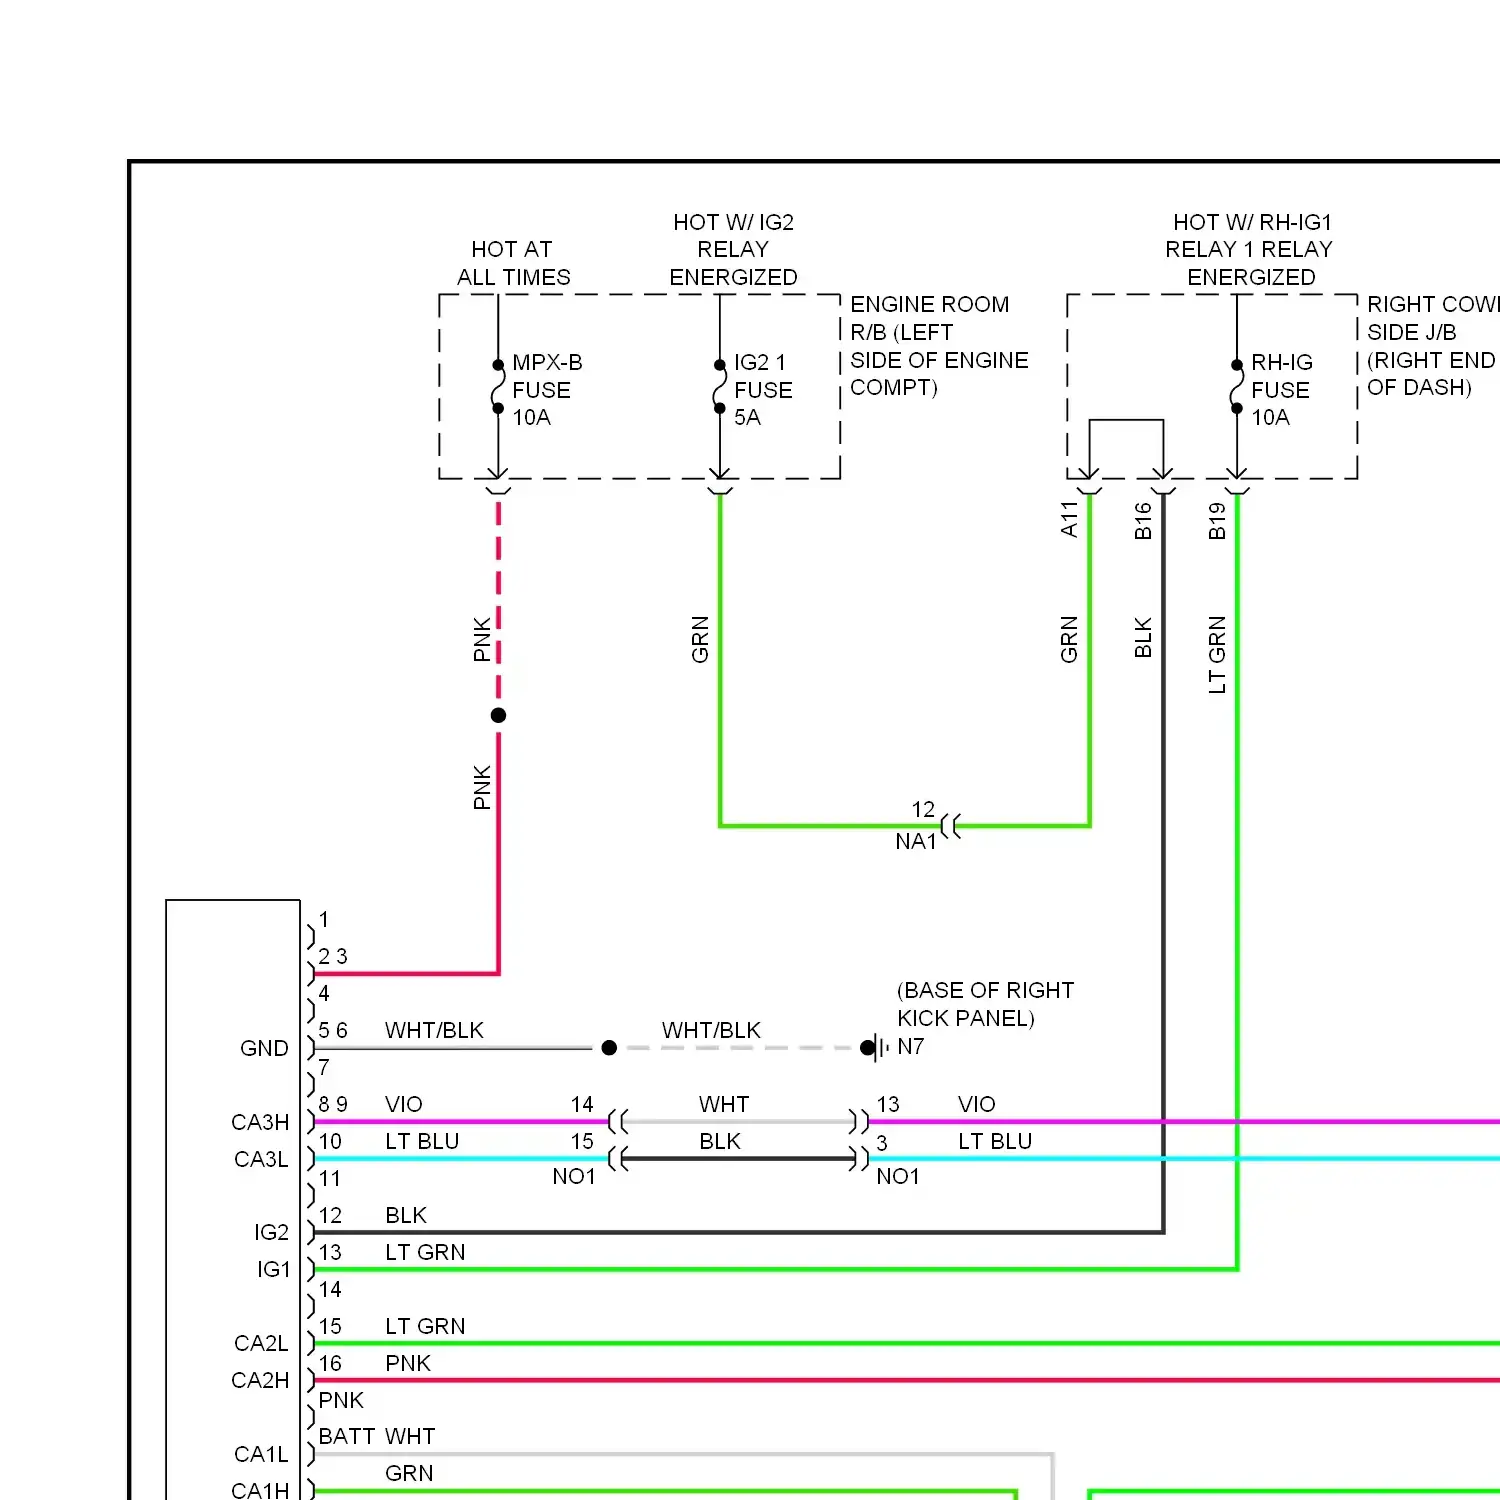The height and width of the screenshot is (1500, 1500).
Task: Click the CA2L terminal label
Action: (261, 1343)
